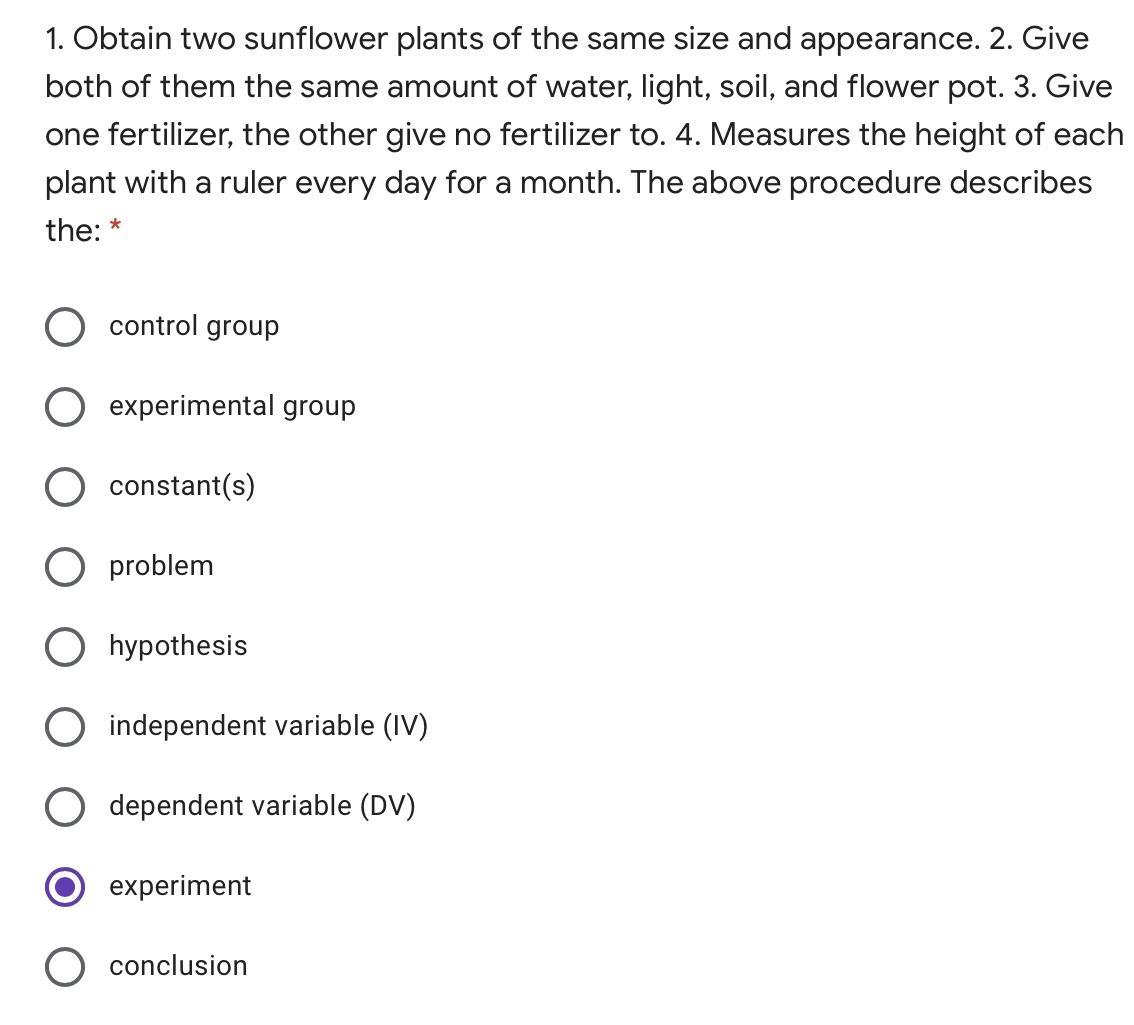
Task: Click the selected 'experiment' radio button
Action: 65,887
